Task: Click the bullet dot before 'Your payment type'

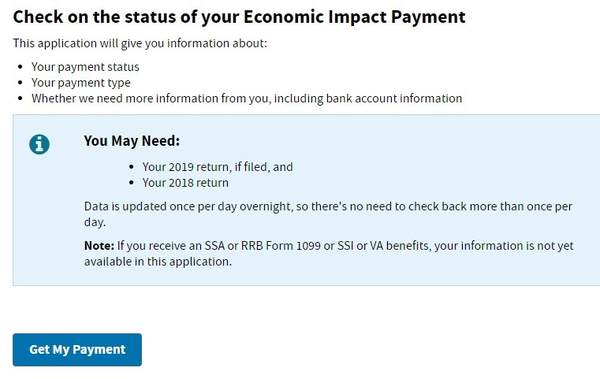Action: (x=21, y=83)
